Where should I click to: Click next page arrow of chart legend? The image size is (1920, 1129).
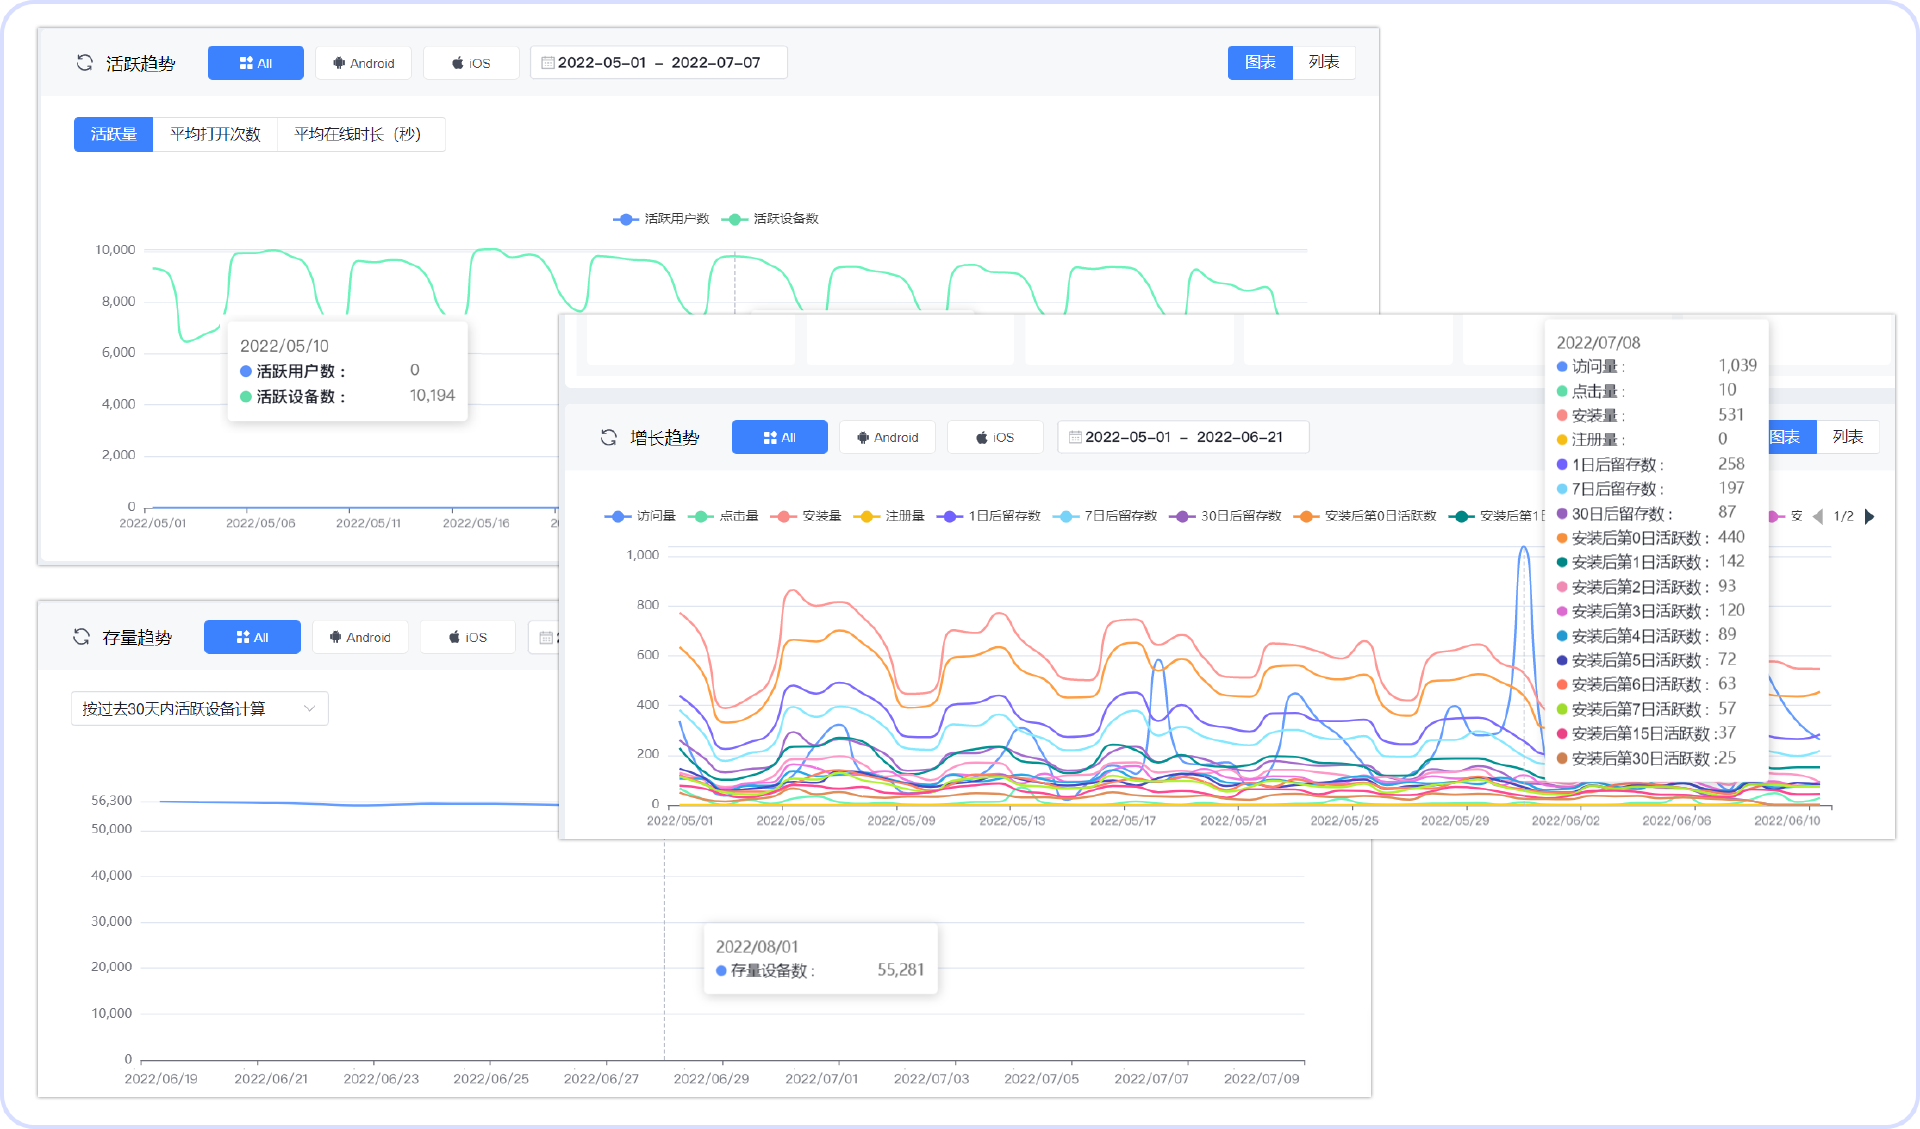(x=1869, y=516)
